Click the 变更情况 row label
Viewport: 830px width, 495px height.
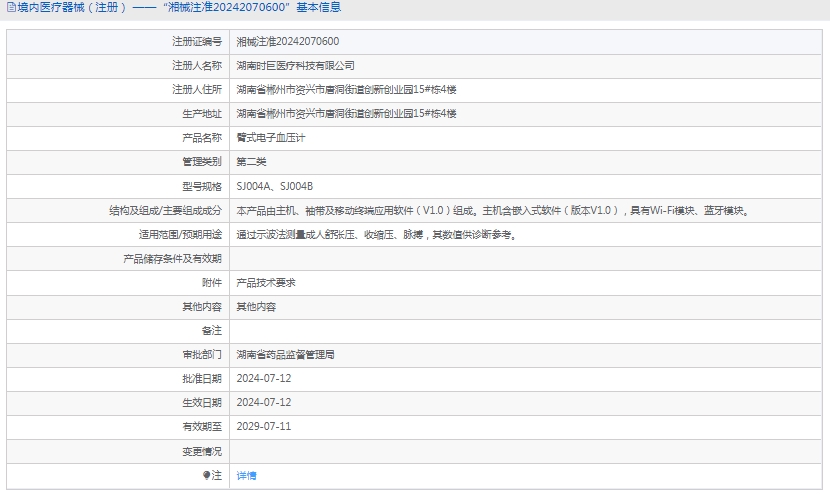(201, 451)
